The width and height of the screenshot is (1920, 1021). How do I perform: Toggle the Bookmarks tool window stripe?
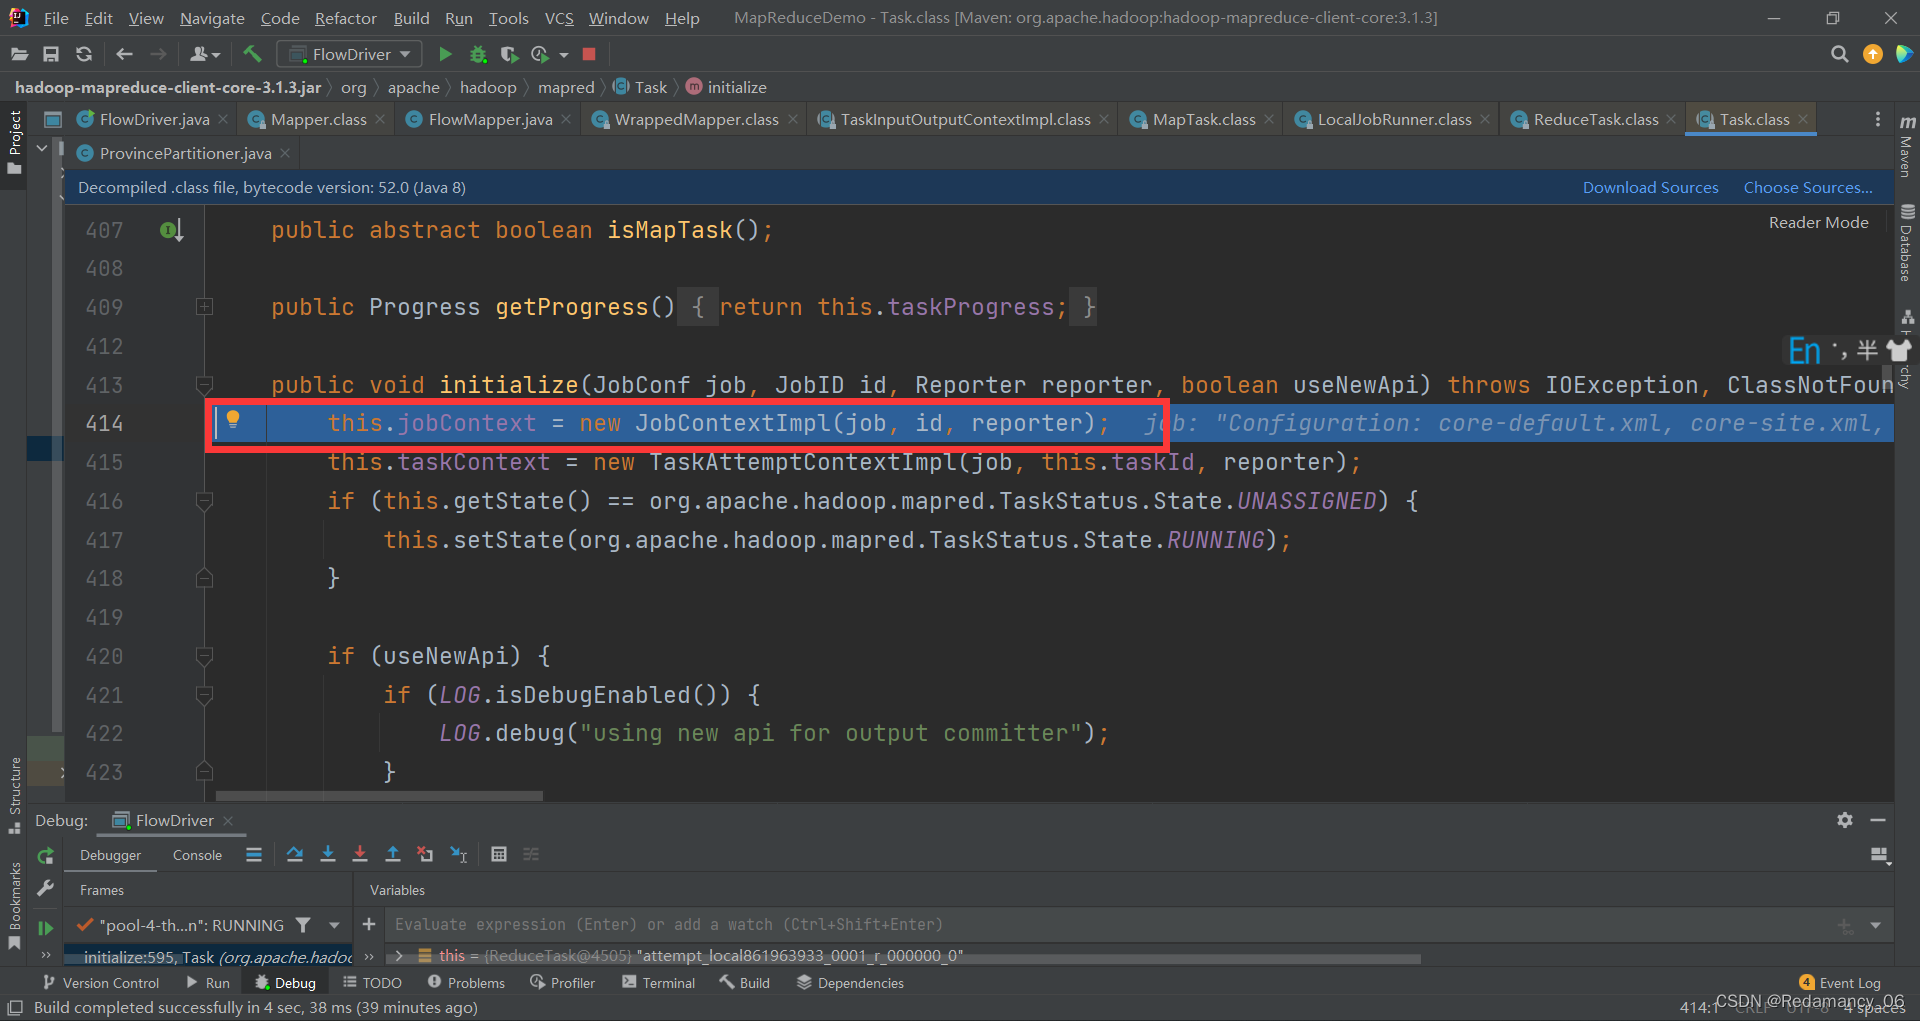14,905
